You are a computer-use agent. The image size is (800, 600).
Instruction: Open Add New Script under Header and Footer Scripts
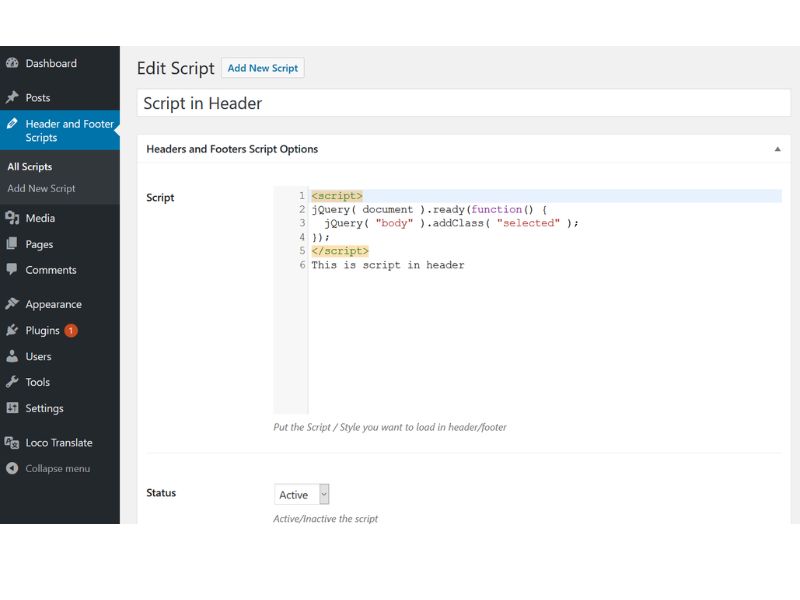[x=41, y=187]
